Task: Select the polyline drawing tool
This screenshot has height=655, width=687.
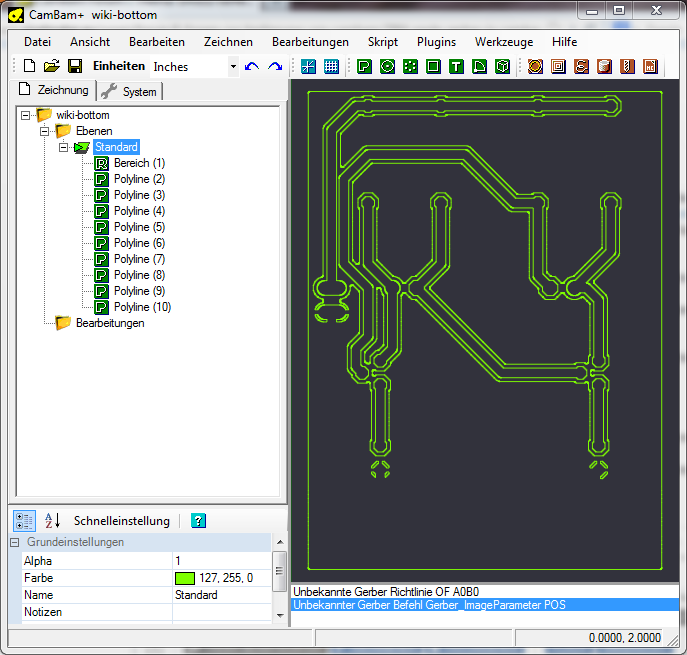Action: pyautogui.click(x=364, y=66)
